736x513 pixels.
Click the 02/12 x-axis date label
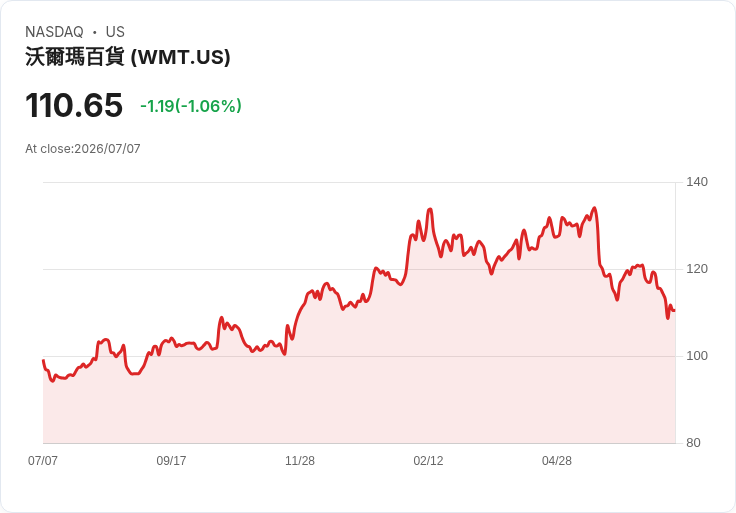428,460
